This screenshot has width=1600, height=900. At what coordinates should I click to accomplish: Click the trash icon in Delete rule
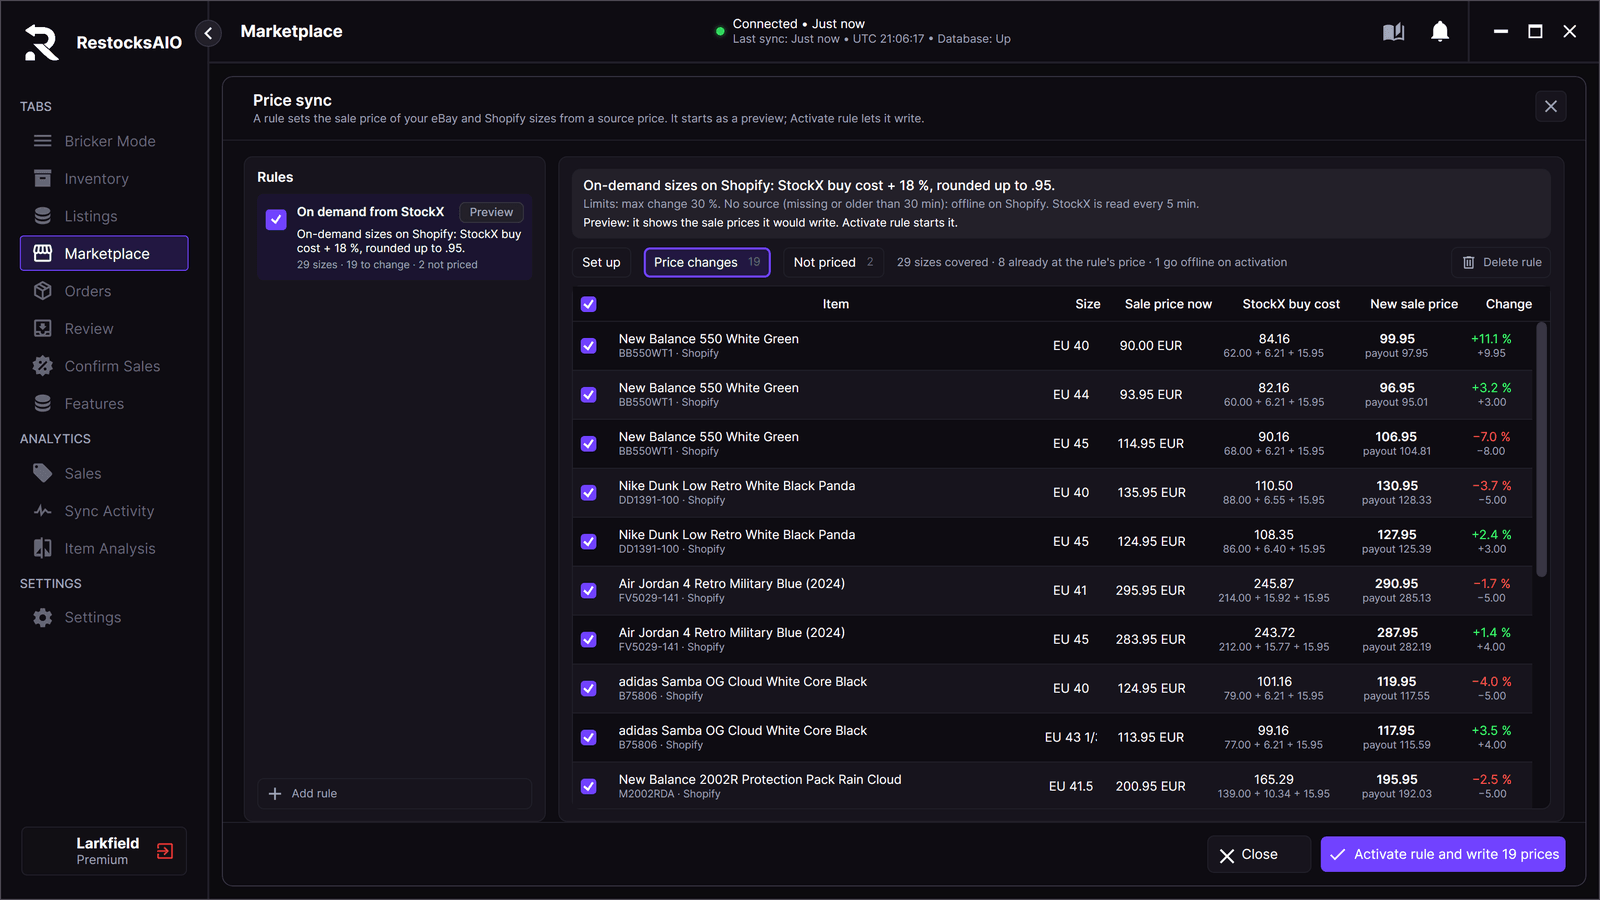click(x=1468, y=262)
